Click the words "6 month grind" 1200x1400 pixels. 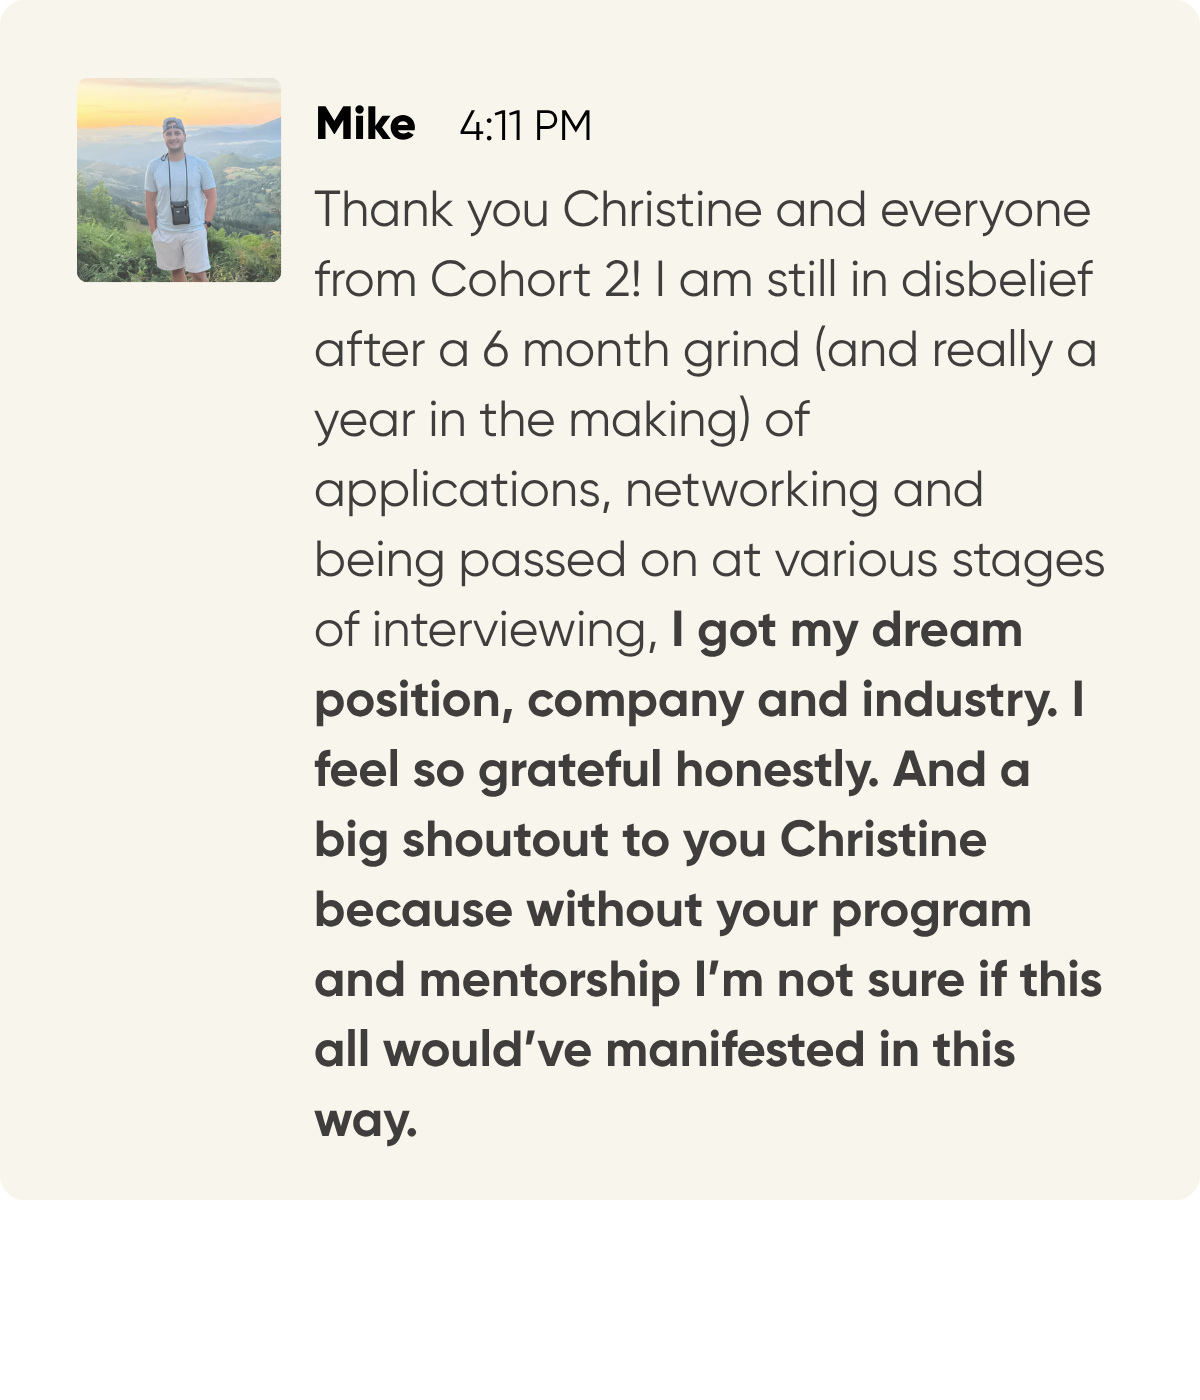coord(641,350)
